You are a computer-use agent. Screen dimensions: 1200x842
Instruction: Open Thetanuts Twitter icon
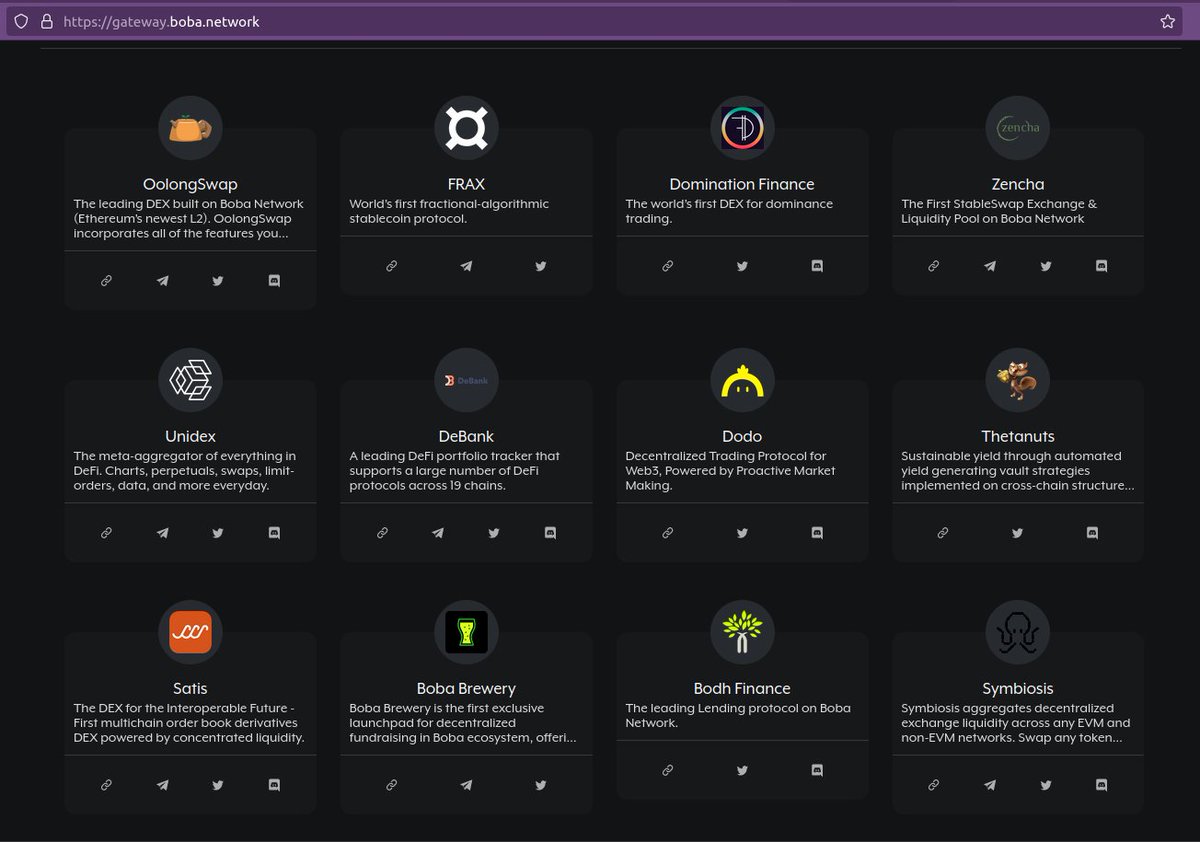tap(1018, 533)
